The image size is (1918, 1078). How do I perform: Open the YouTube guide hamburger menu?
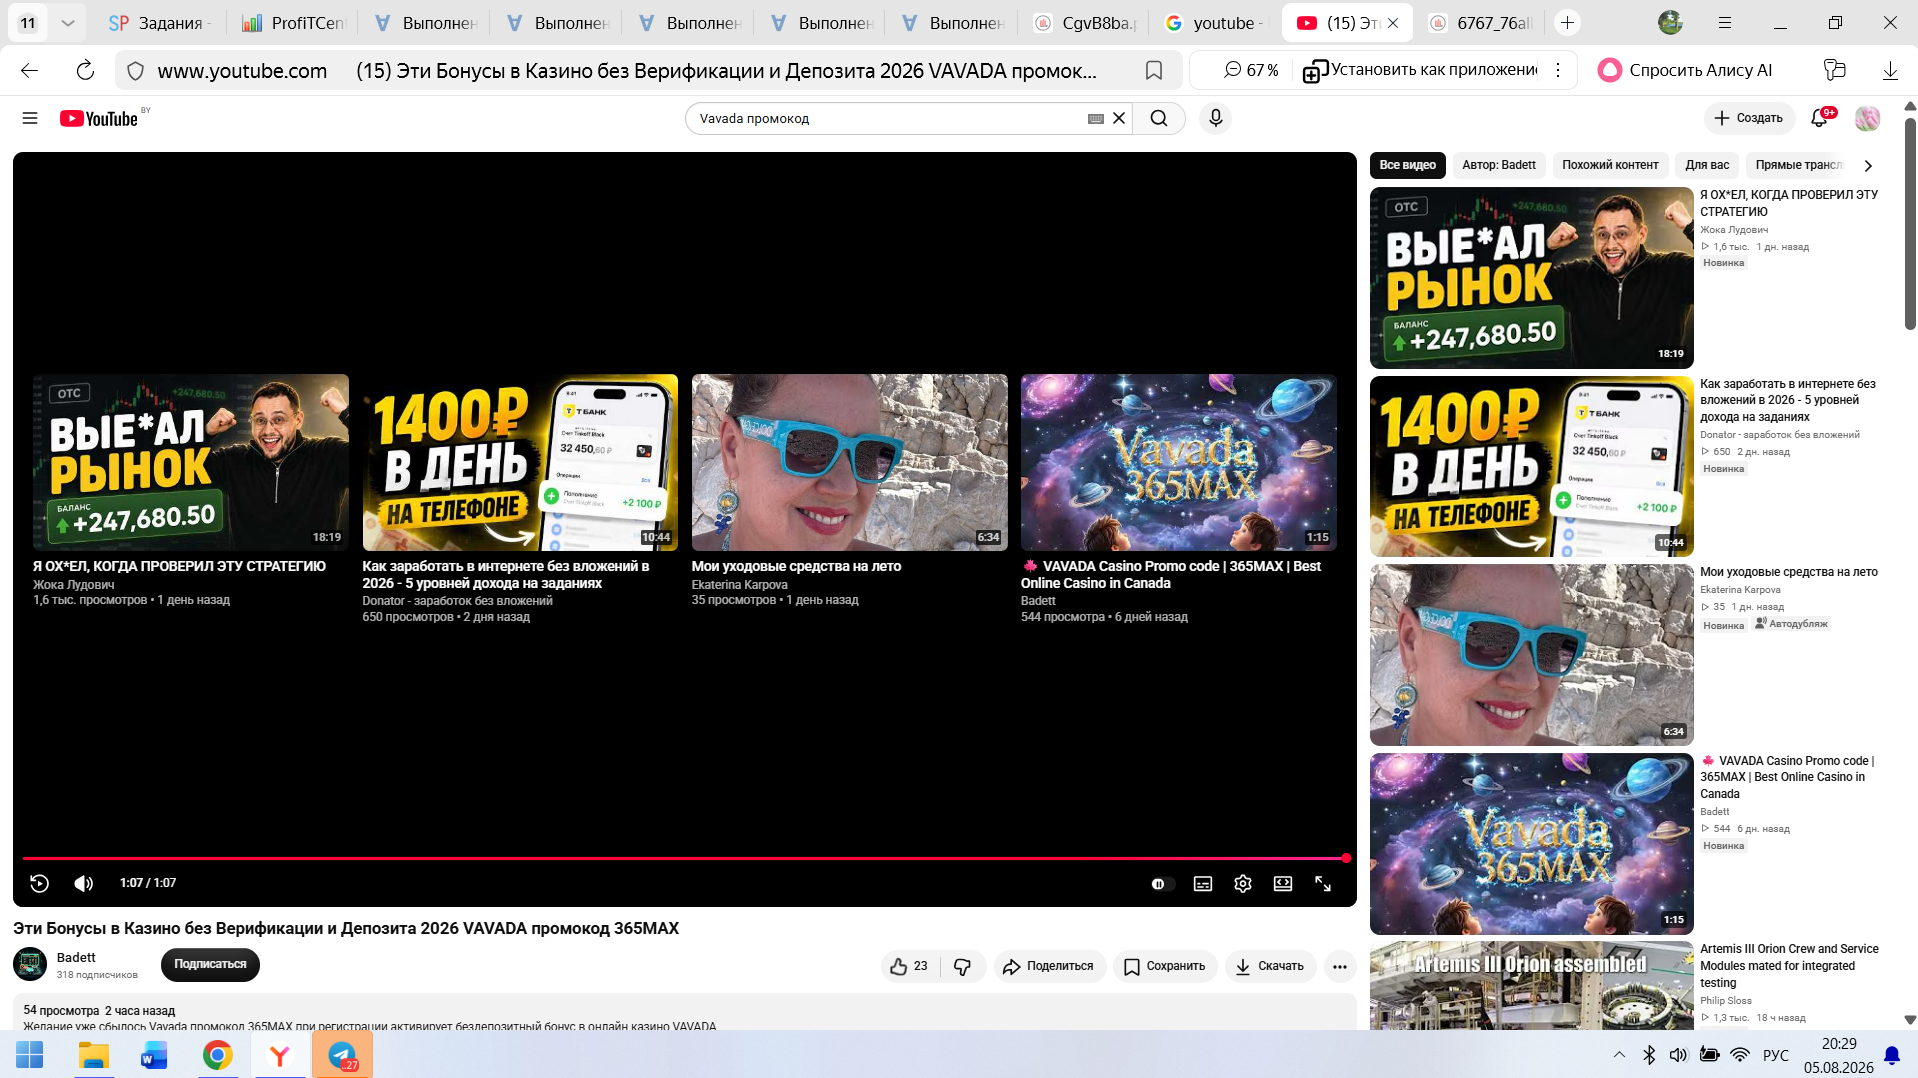click(x=30, y=118)
